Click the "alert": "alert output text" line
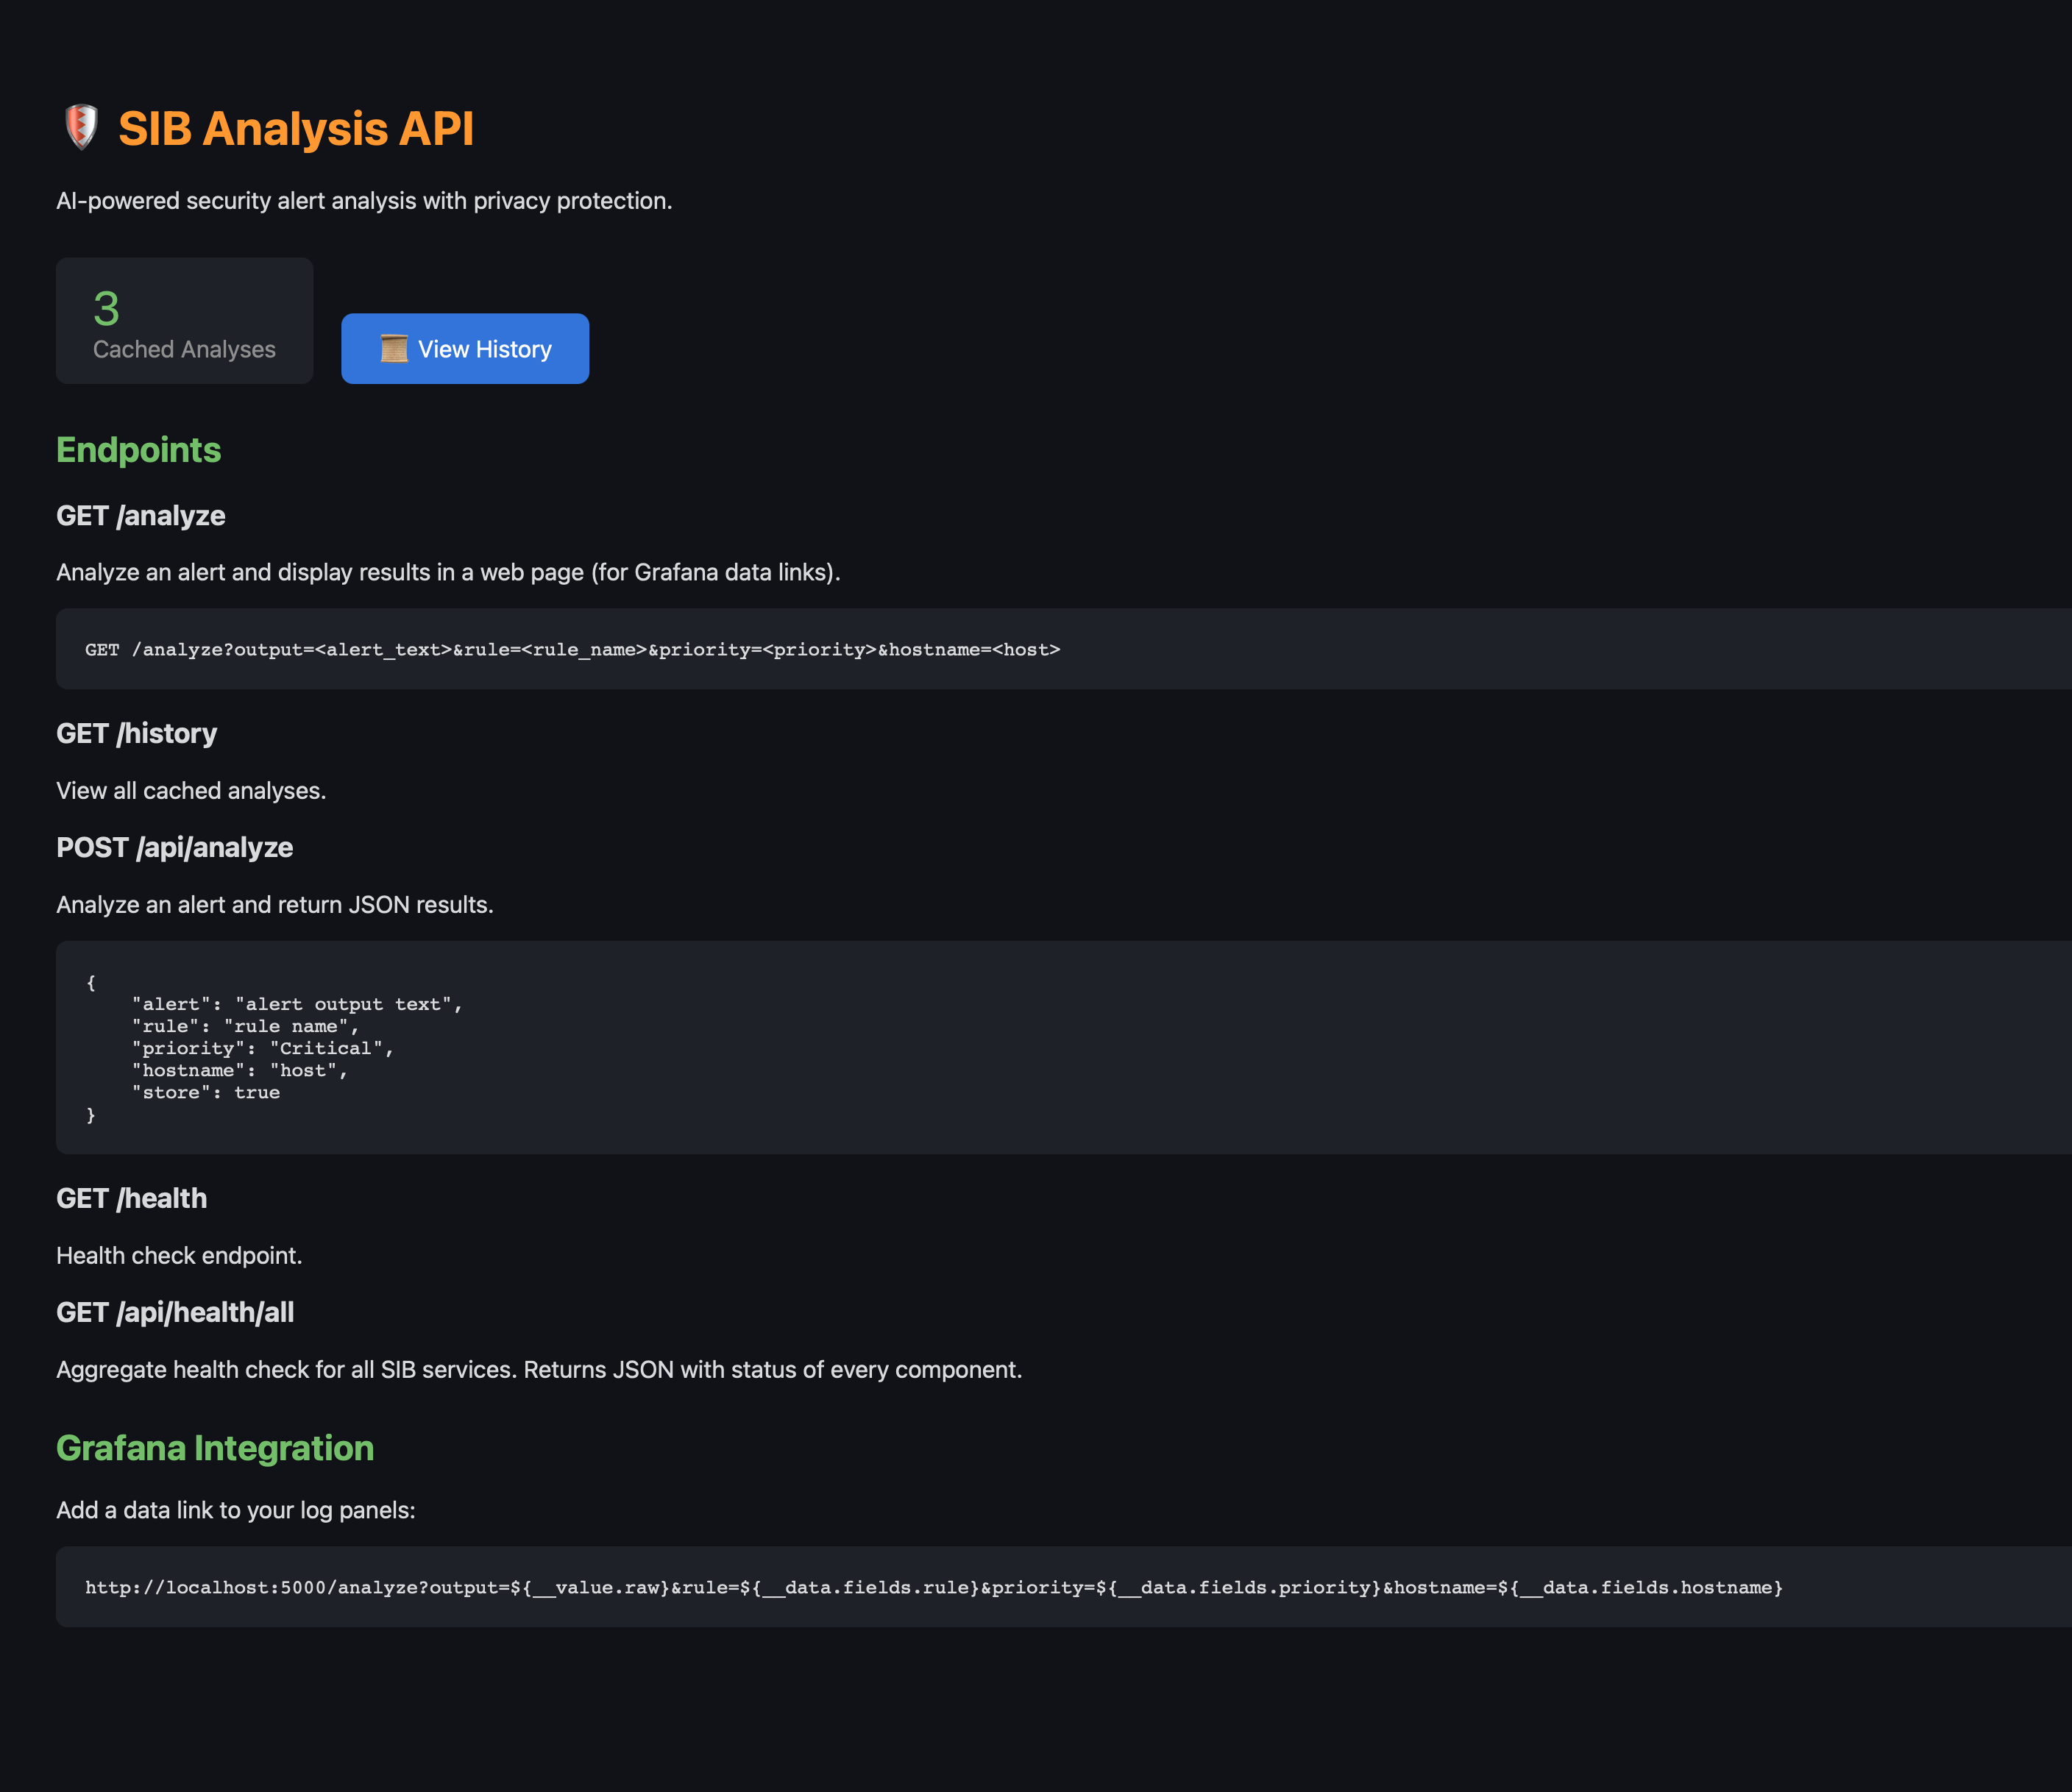Image resolution: width=2072 pixels, height=1792 pixels. pyautogui.click(x=297, y=1004)
